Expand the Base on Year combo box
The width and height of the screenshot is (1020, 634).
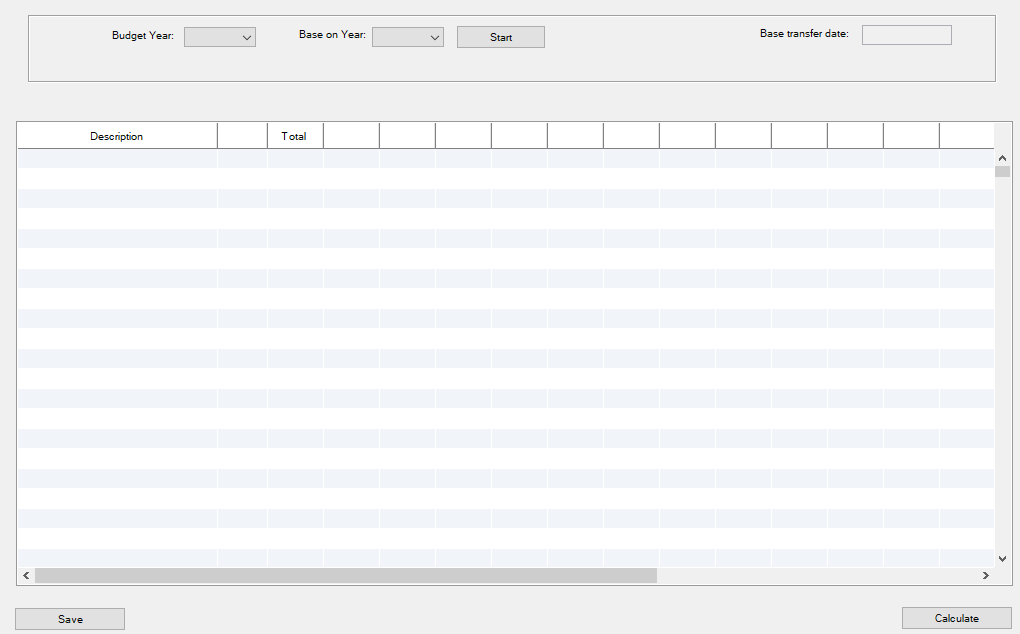(408, 37)
